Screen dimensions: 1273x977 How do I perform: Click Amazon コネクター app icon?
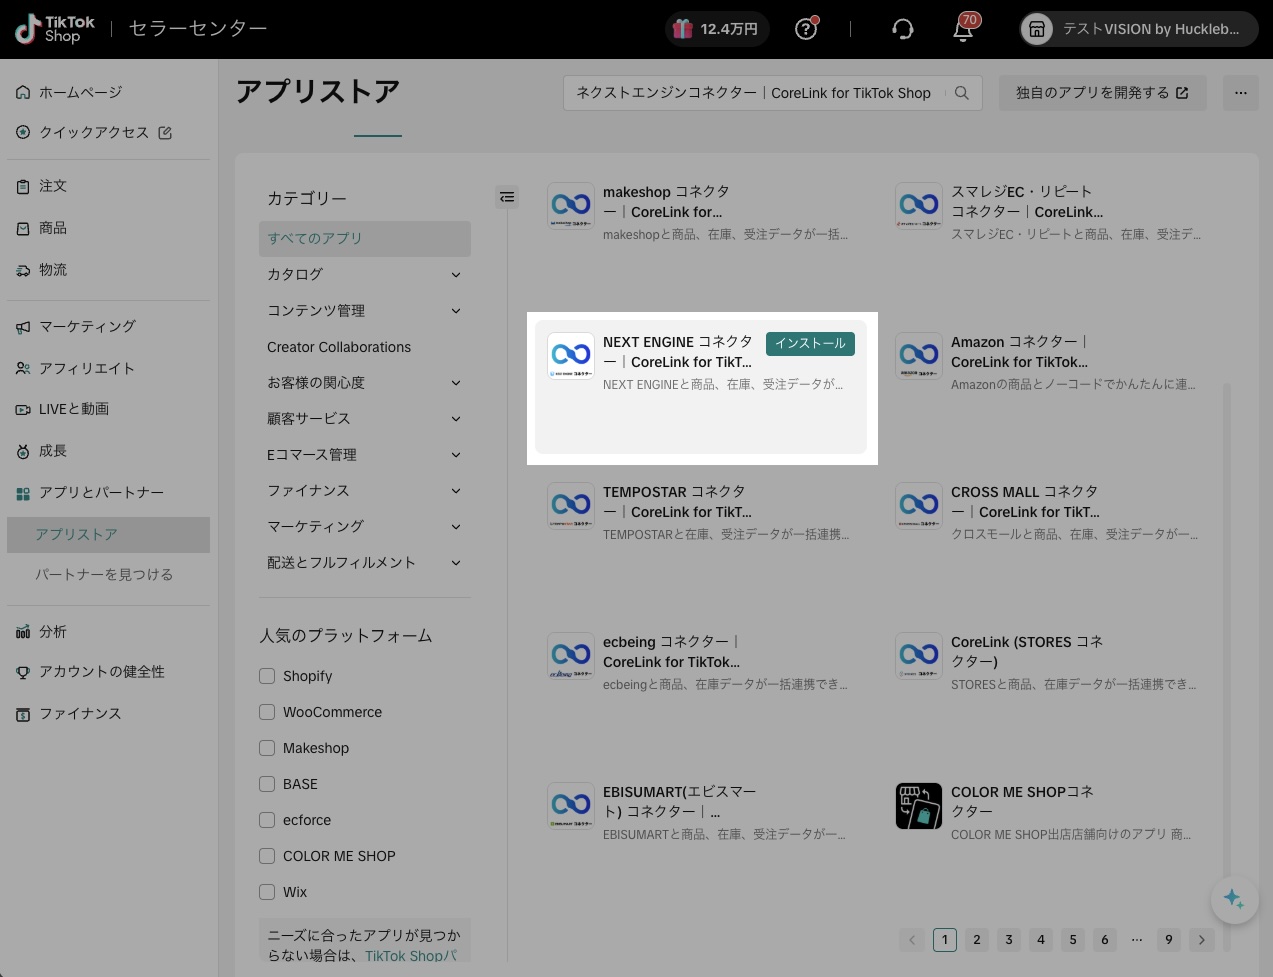(x=919, y=356)
